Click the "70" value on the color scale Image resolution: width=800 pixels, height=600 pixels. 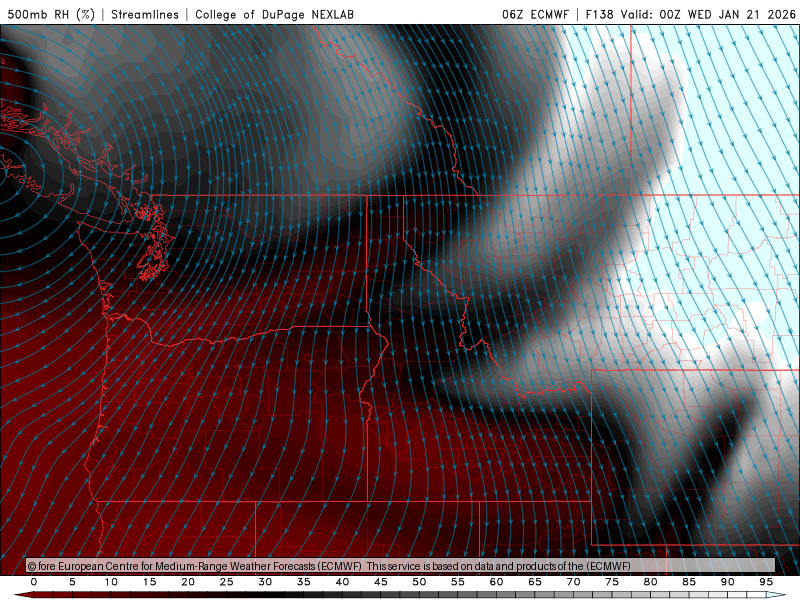click(573, 582)
